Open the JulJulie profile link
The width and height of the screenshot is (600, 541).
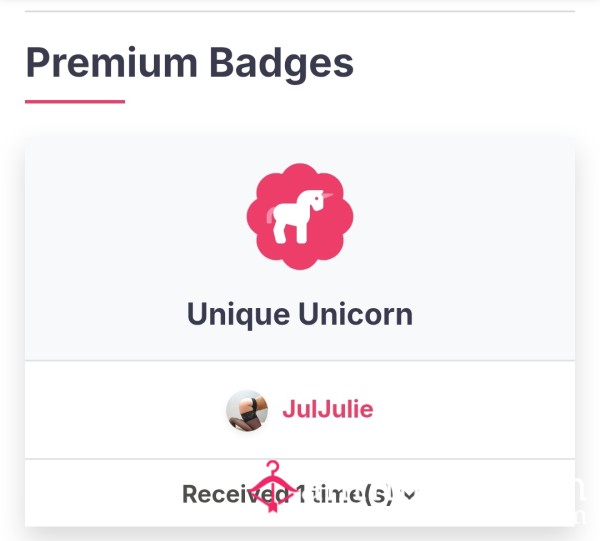pyautogui.click(x=328, y=409)
